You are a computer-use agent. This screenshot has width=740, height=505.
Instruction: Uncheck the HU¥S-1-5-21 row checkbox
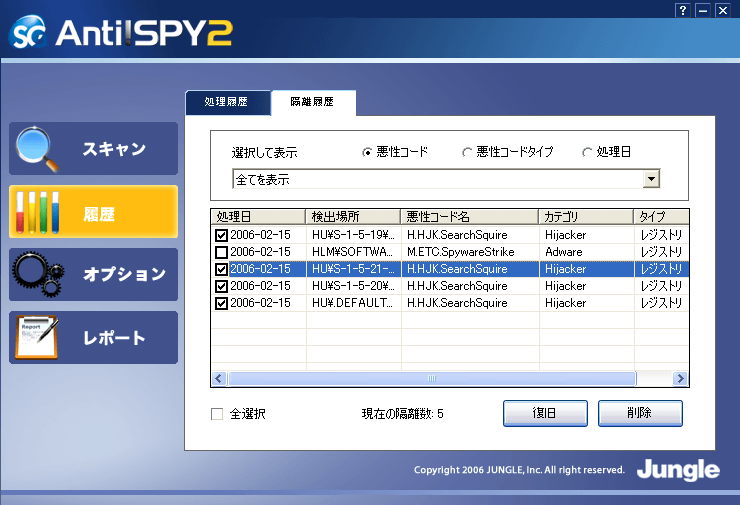[x=221, y=269]
